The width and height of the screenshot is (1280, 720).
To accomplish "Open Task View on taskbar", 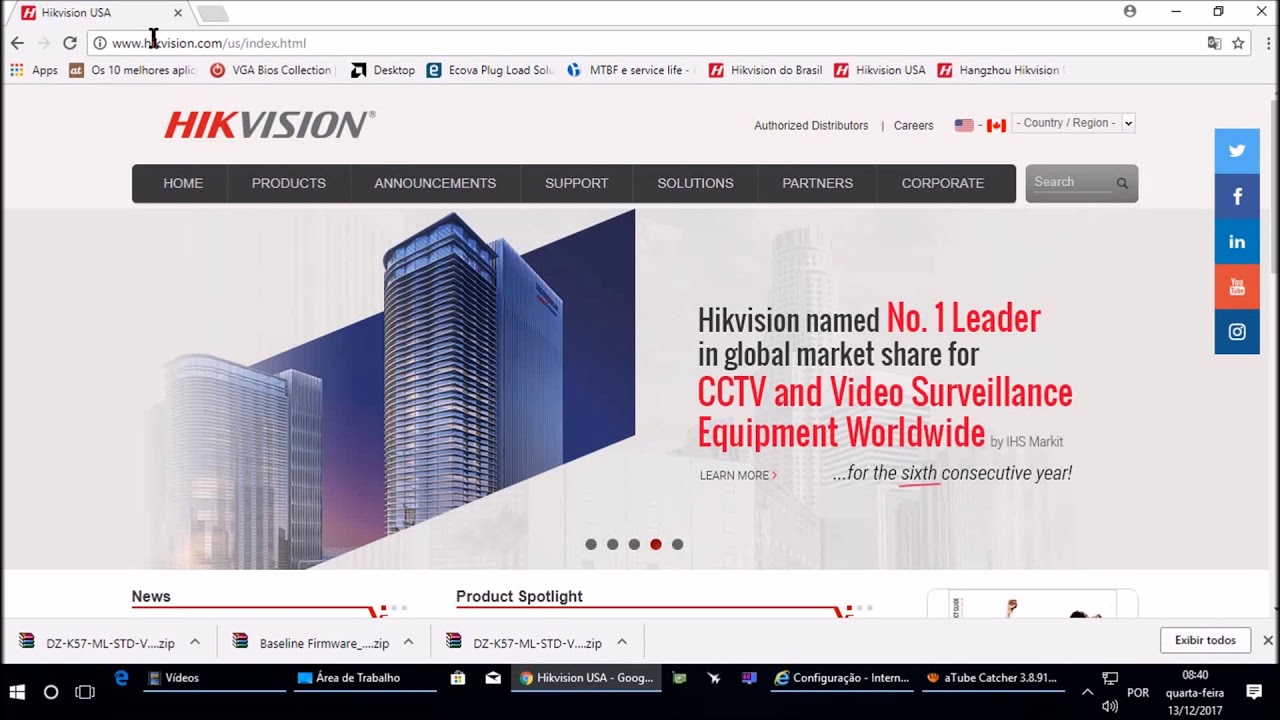I will [85, 691].
